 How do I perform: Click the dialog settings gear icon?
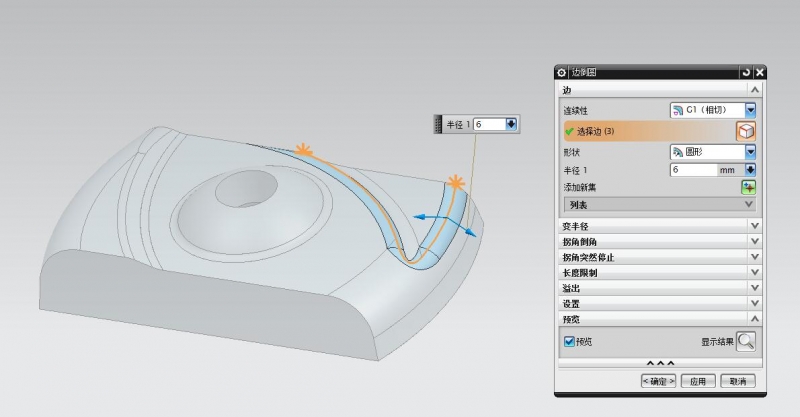click(x=561, y=73)
